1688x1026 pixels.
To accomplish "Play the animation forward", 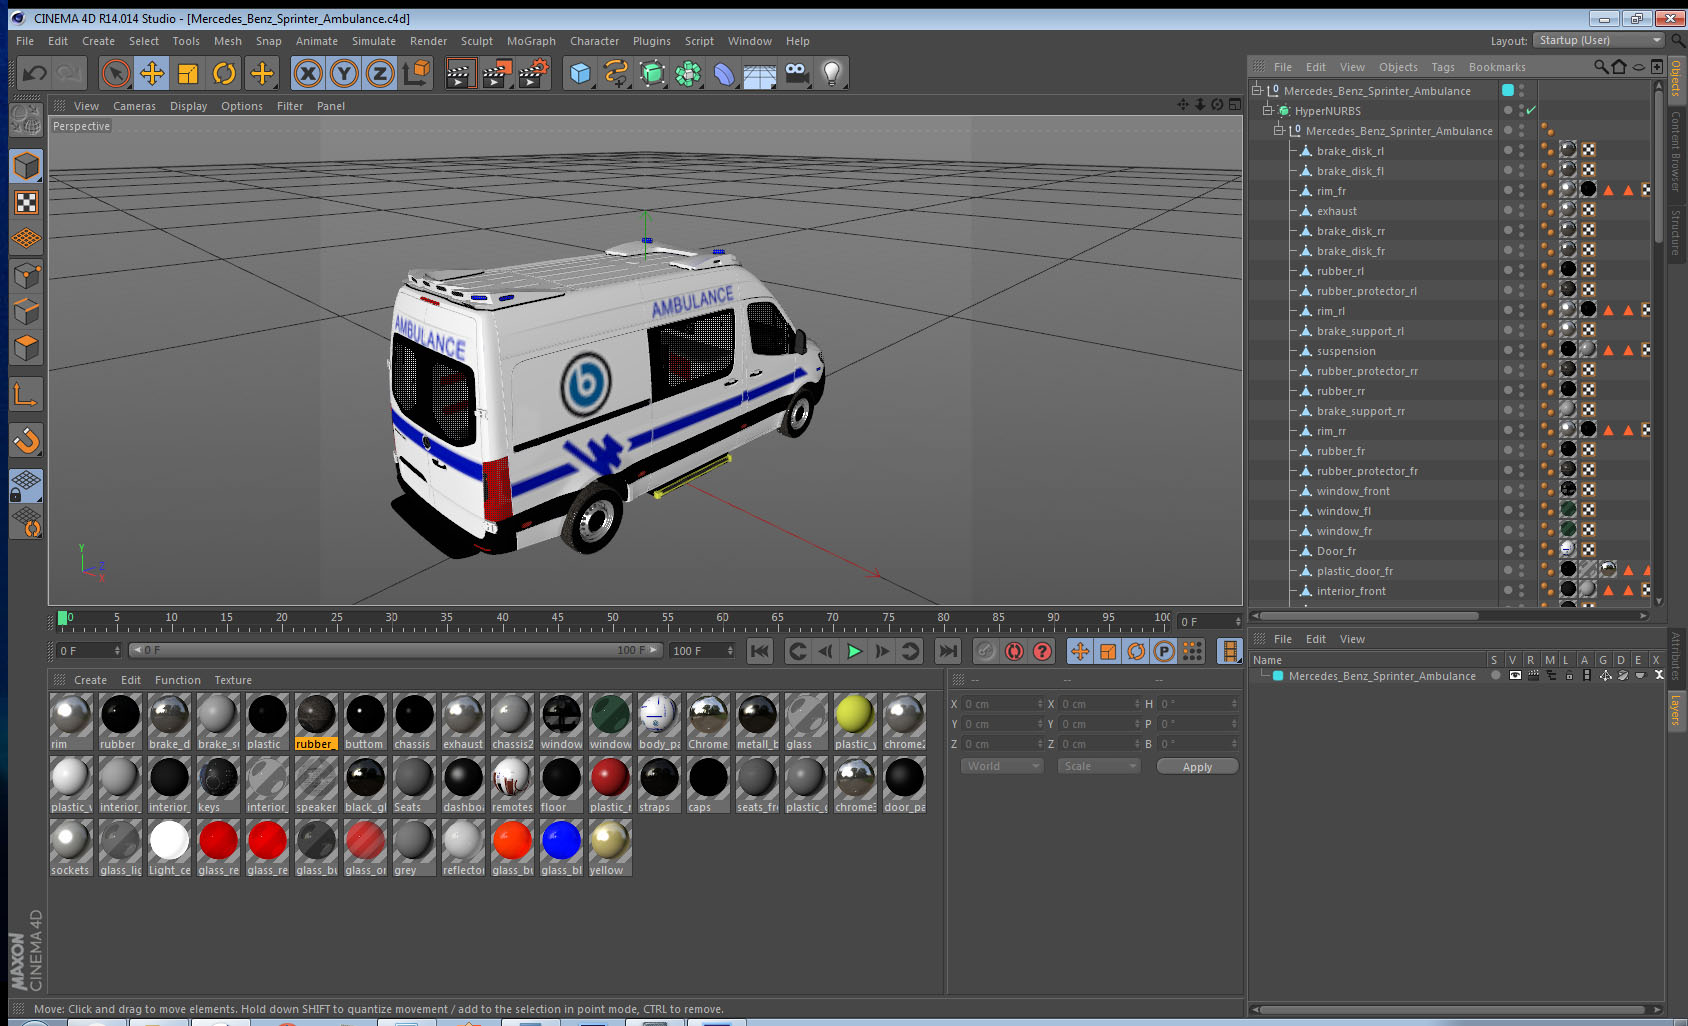I will click(x=854, y=651).
